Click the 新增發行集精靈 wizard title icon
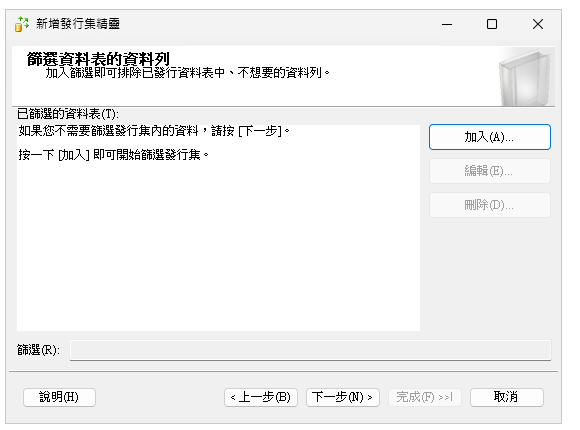This screenshot has width=580, height=430. click(22, 24)
